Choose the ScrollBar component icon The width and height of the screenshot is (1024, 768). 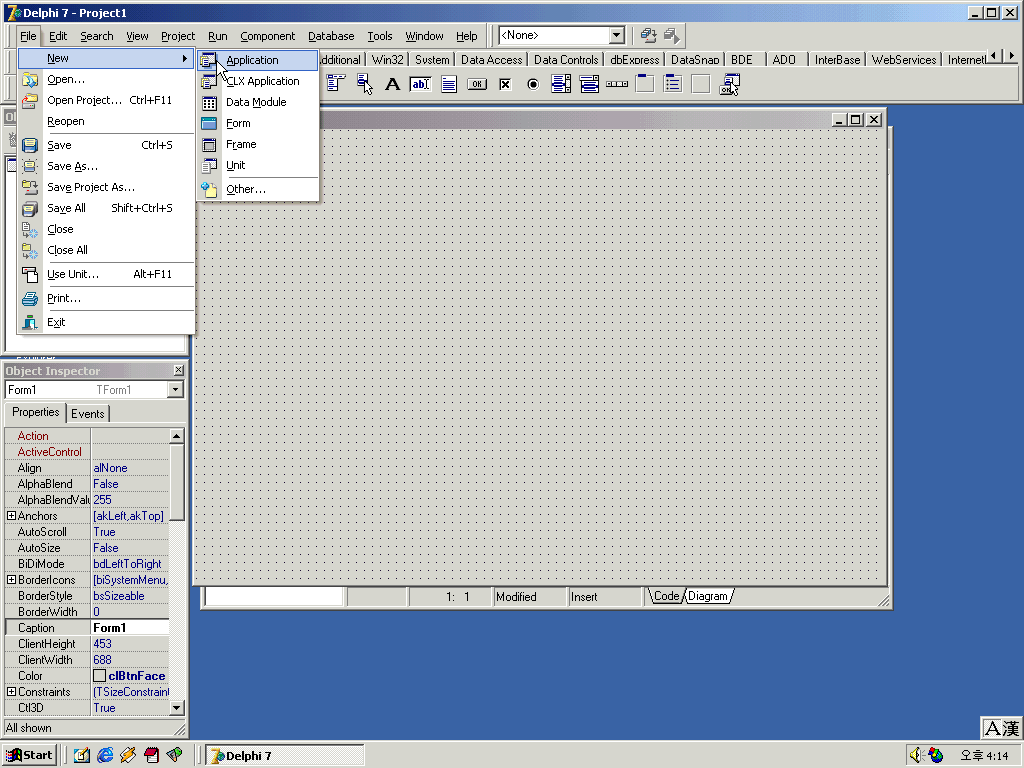(x=617, y=85)
